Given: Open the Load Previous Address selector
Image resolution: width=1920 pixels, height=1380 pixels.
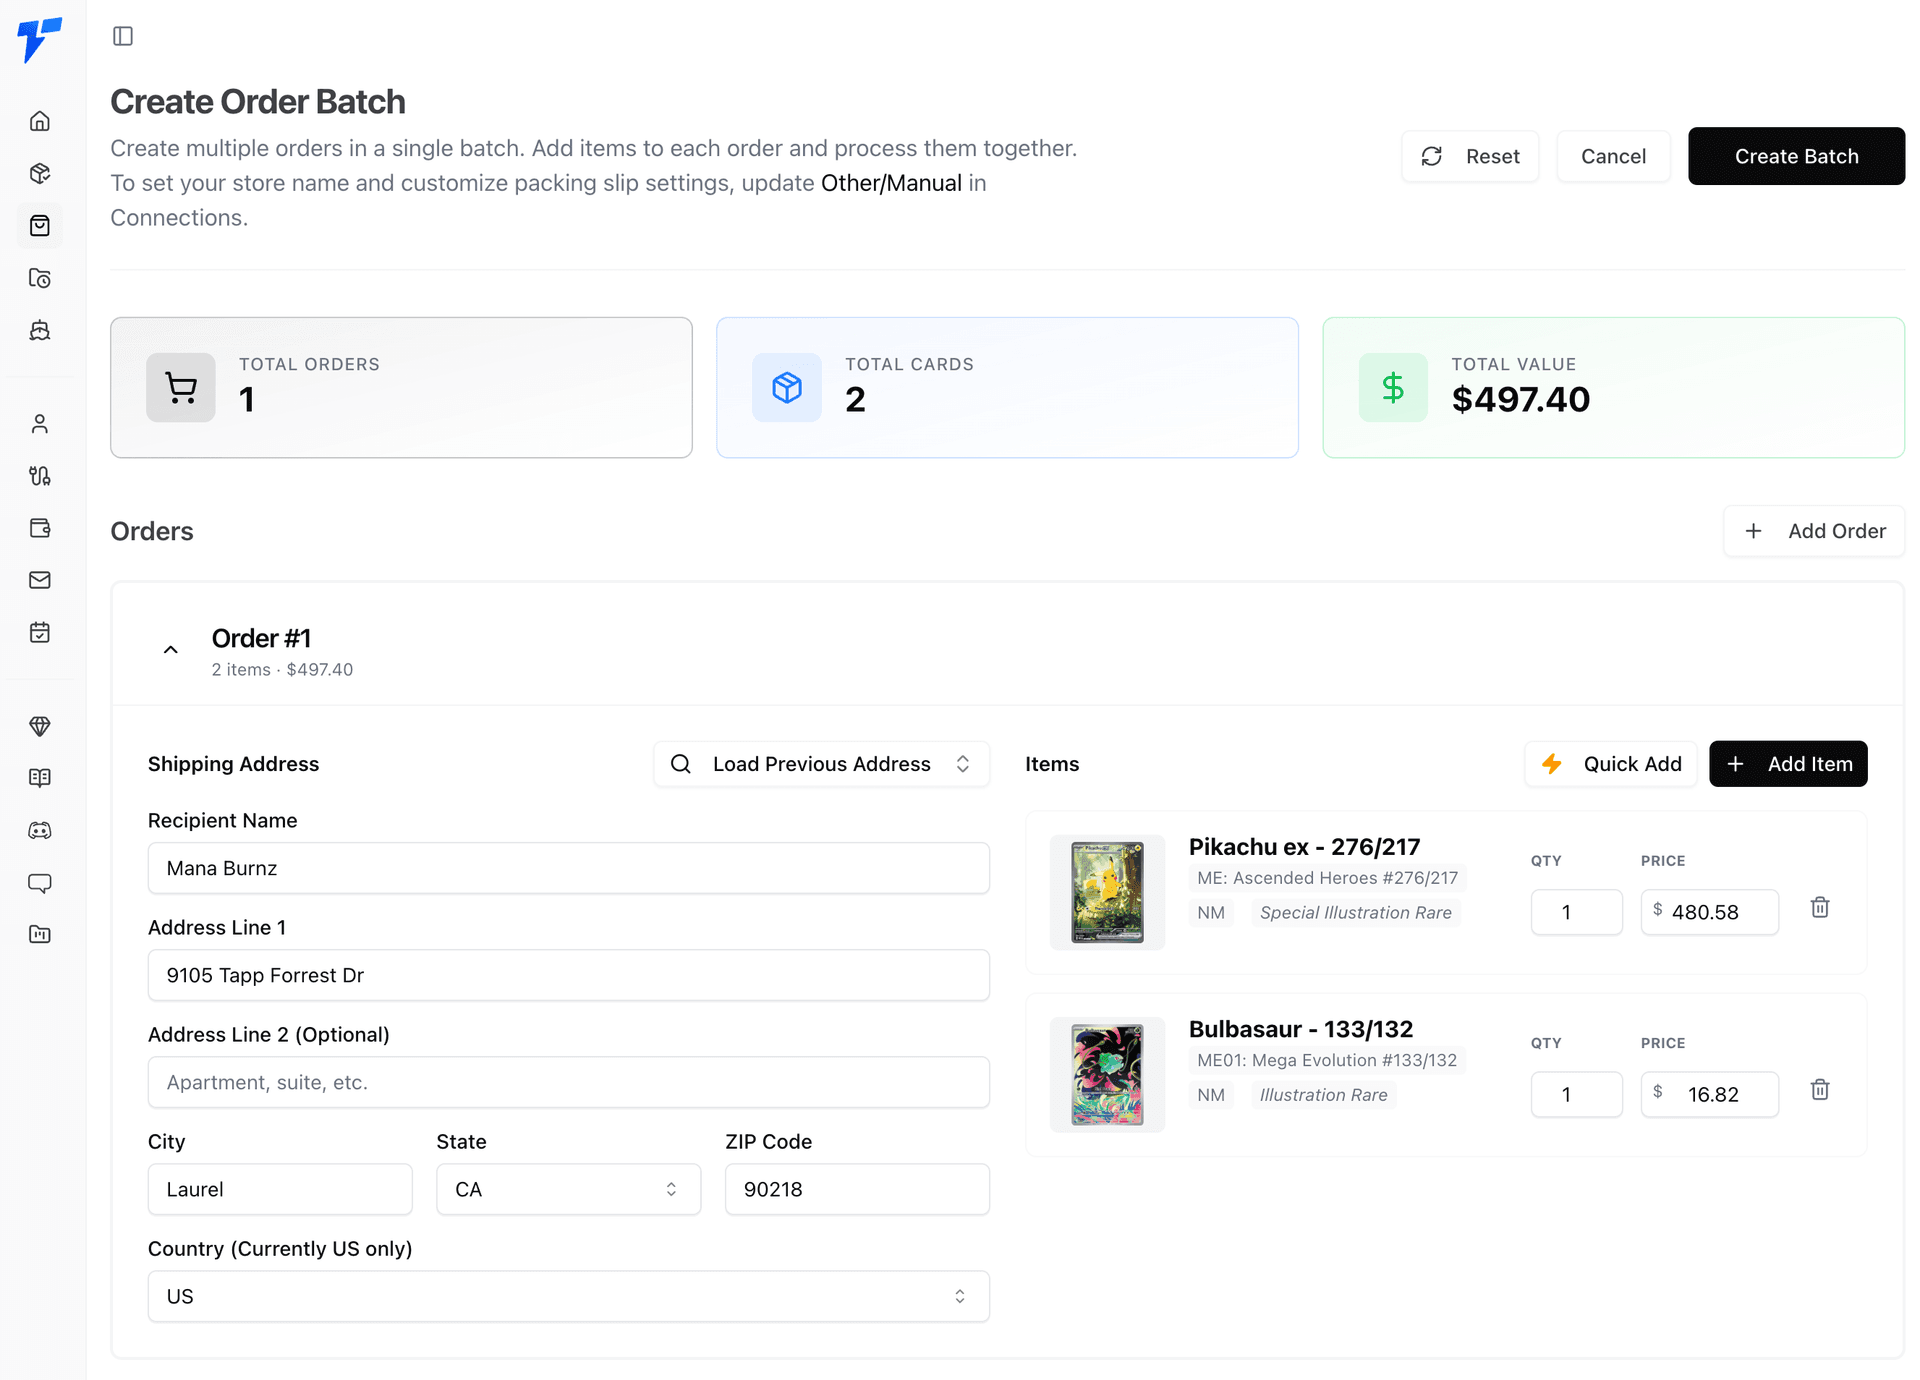Looking at the screenshot, I should (820, 763).
